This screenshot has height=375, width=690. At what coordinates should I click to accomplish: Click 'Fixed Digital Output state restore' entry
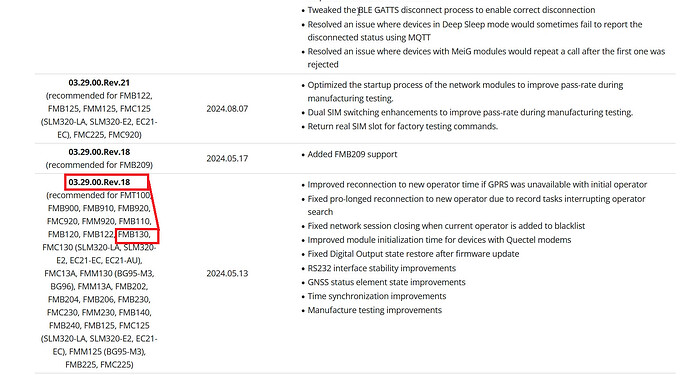(413, 254)
